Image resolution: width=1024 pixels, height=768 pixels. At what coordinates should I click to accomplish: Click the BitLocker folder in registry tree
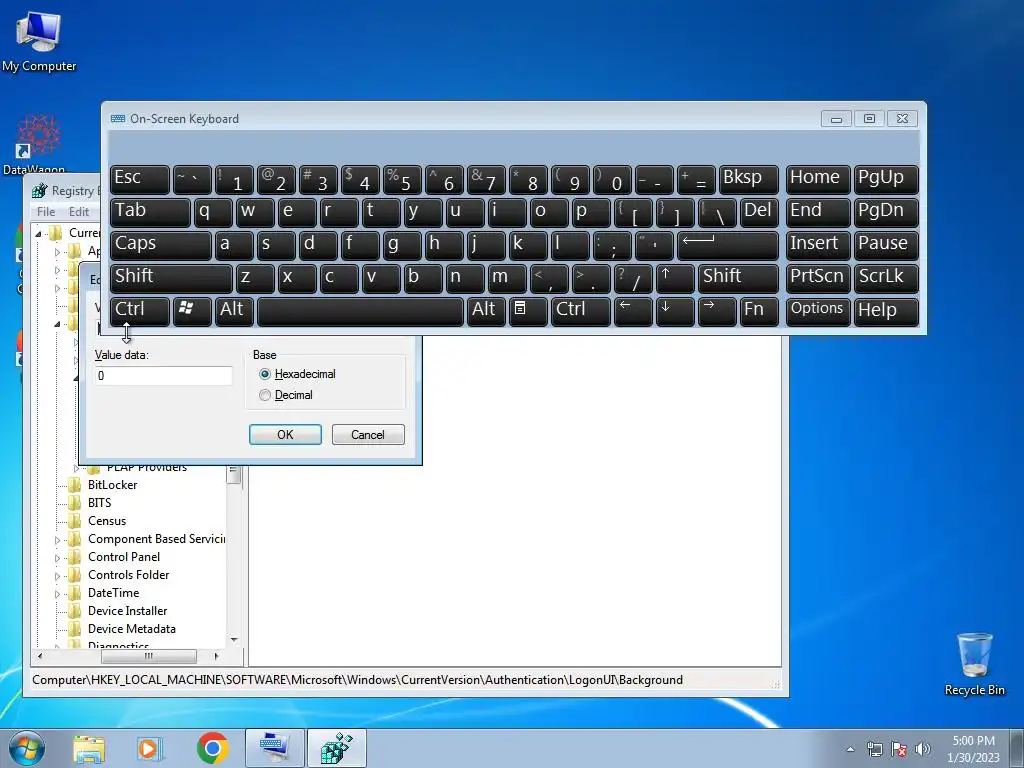(112, 485)
